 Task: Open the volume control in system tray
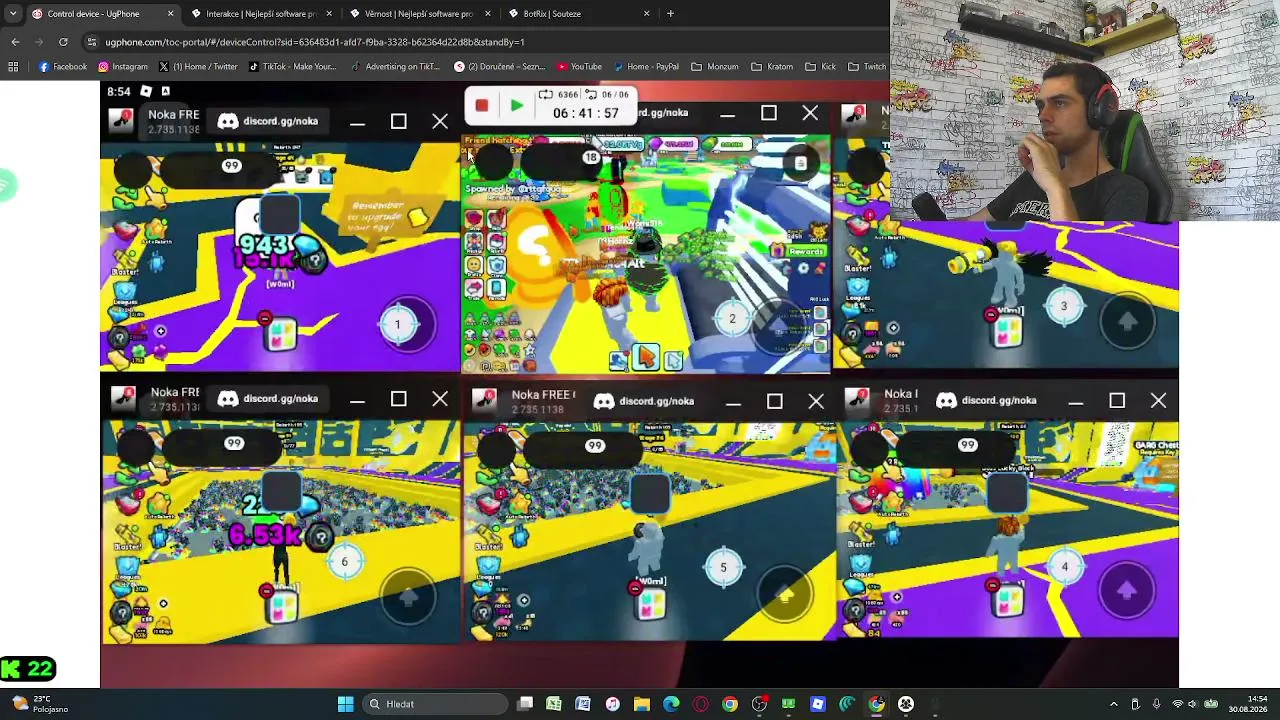click(x=1192, y=704)
